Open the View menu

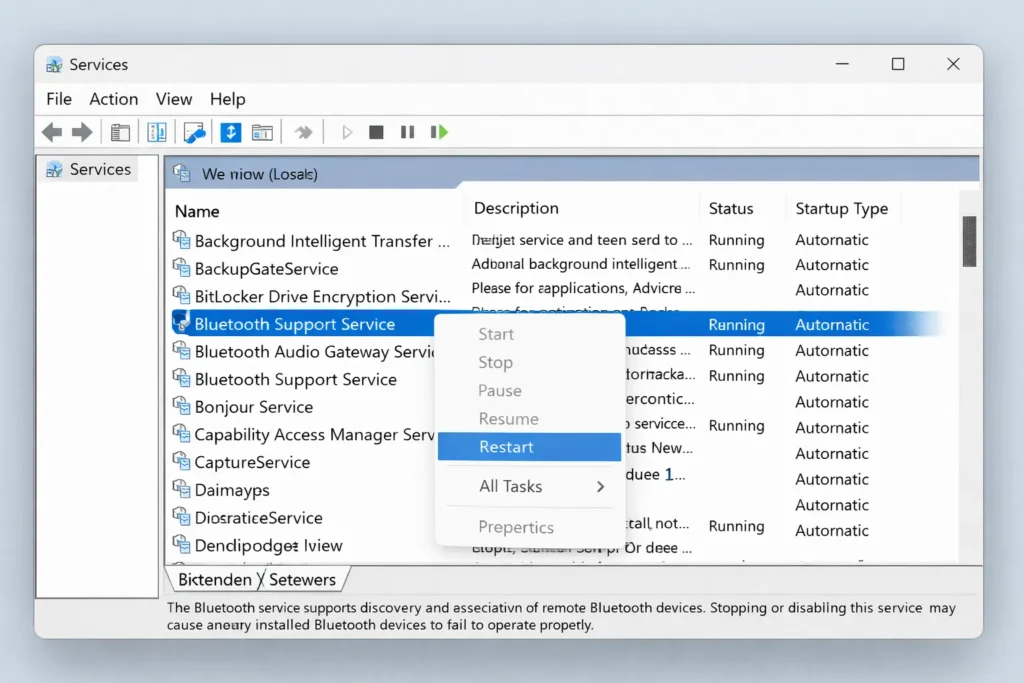[x=174, y=99]
